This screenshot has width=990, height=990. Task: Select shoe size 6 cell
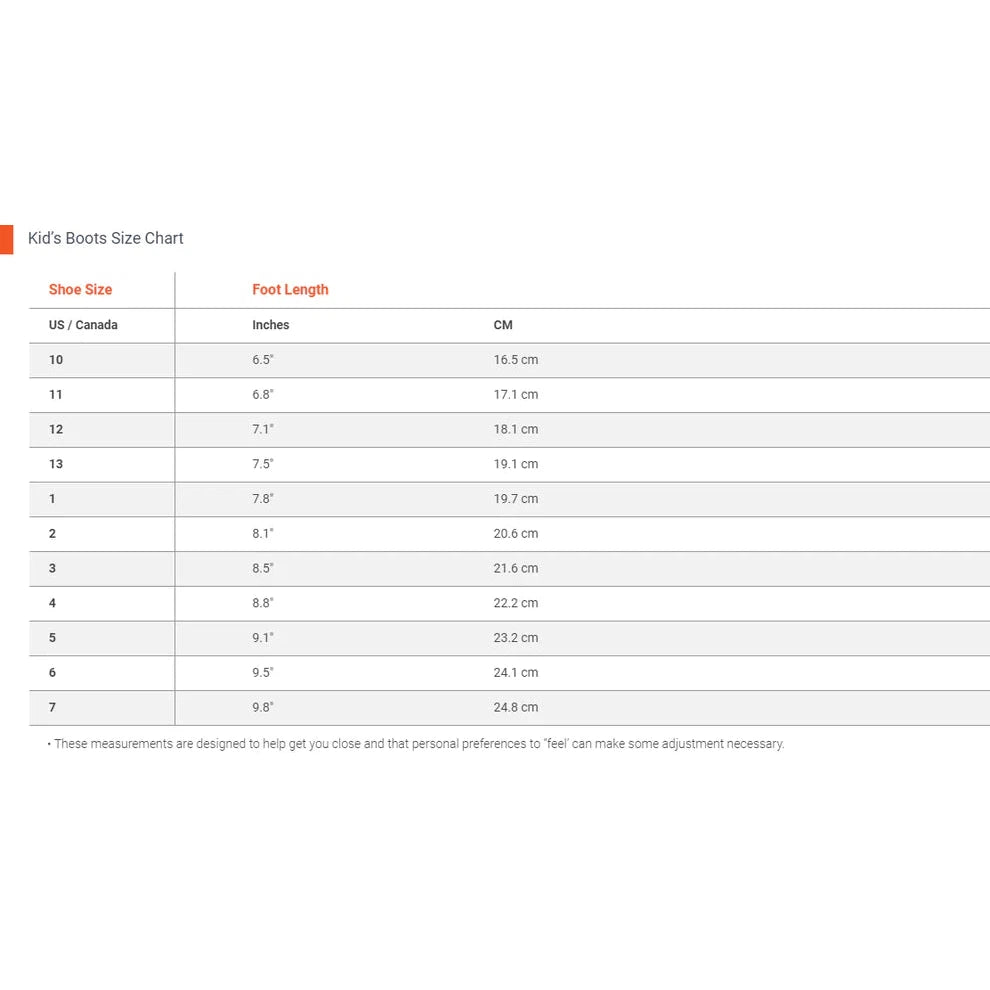[x=52, y=673]
